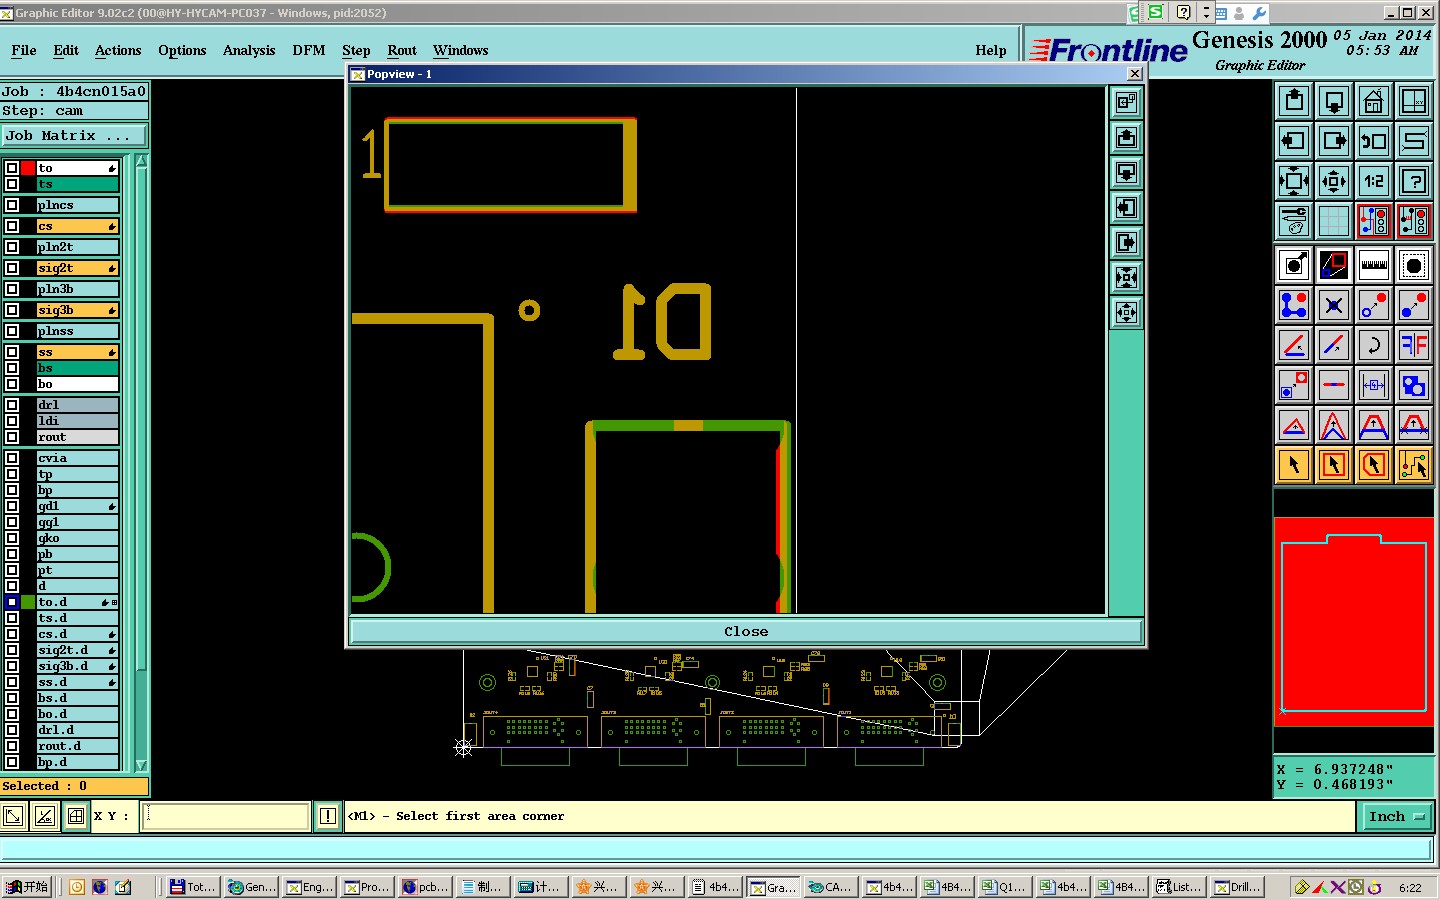
Task: Click the mirror F icon
Action: (1414, 345)
